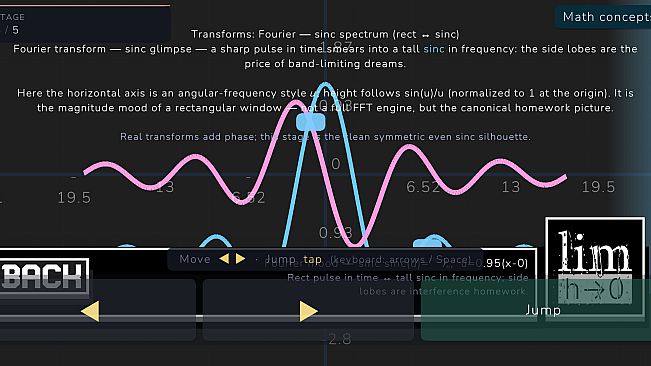Viewport: 651px width, 366px height.
Task: Click the blue blob near the right lobe base
Action: pos(428,242)
